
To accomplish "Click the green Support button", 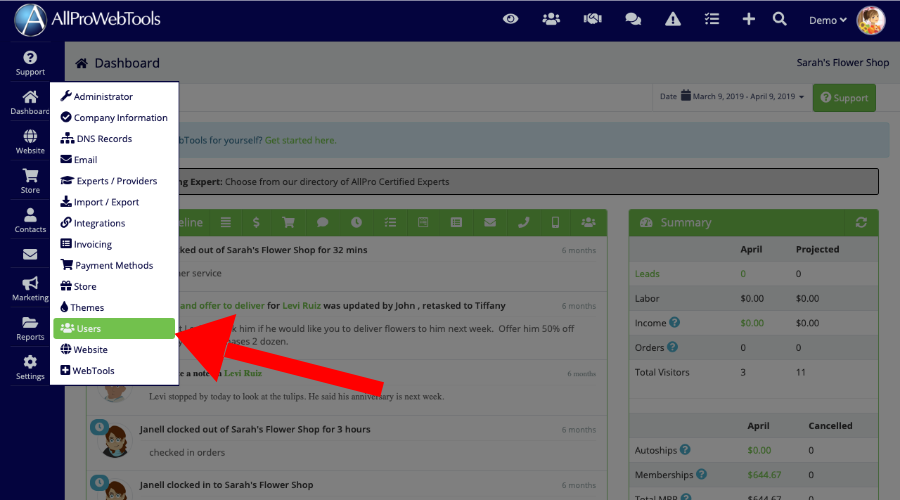I will click(844, 98).
